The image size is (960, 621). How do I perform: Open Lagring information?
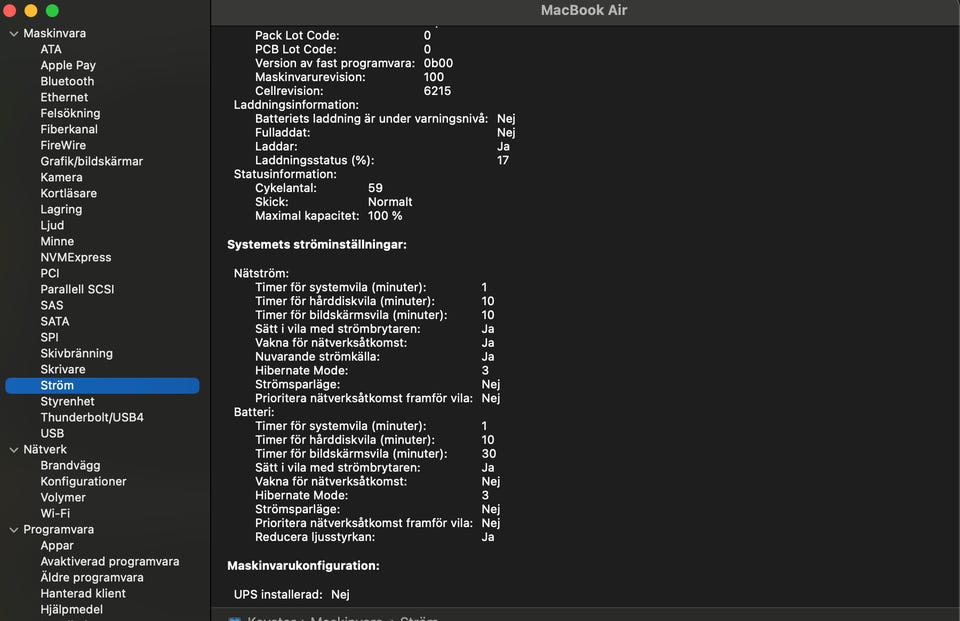click(61, 209)
